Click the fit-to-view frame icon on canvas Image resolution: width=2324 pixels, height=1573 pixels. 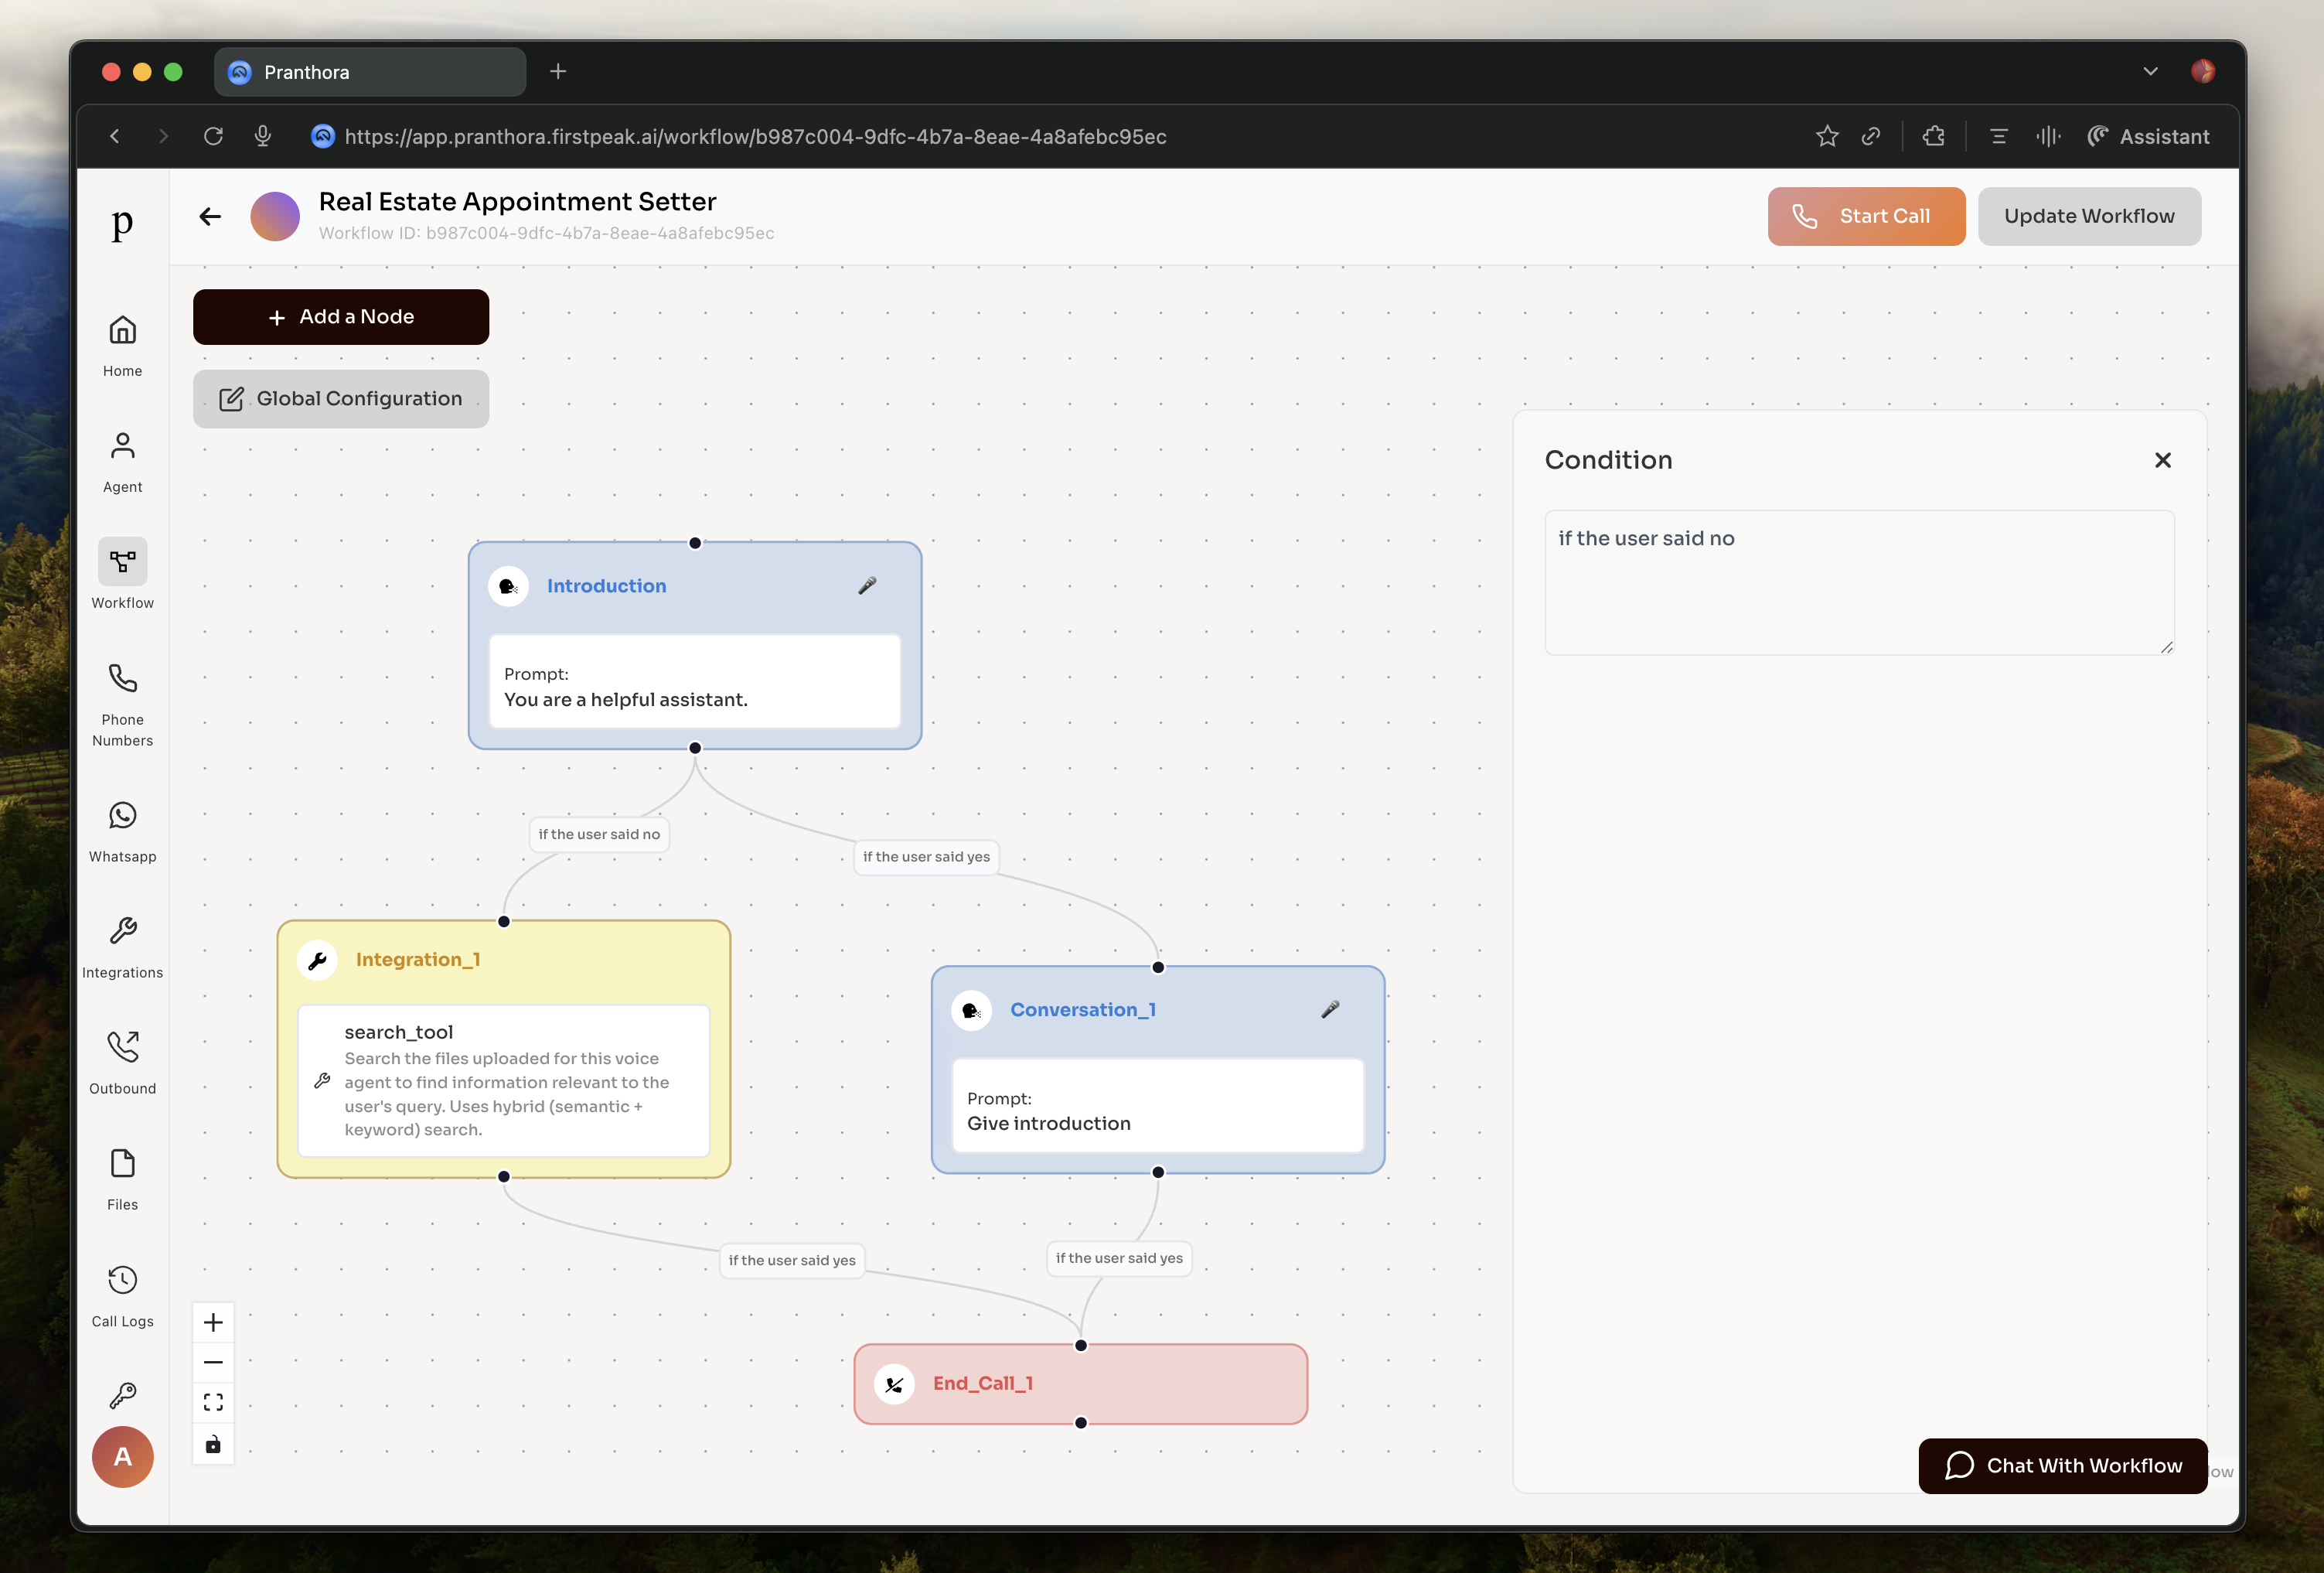pyautogui.click(x=213, y=1402)
